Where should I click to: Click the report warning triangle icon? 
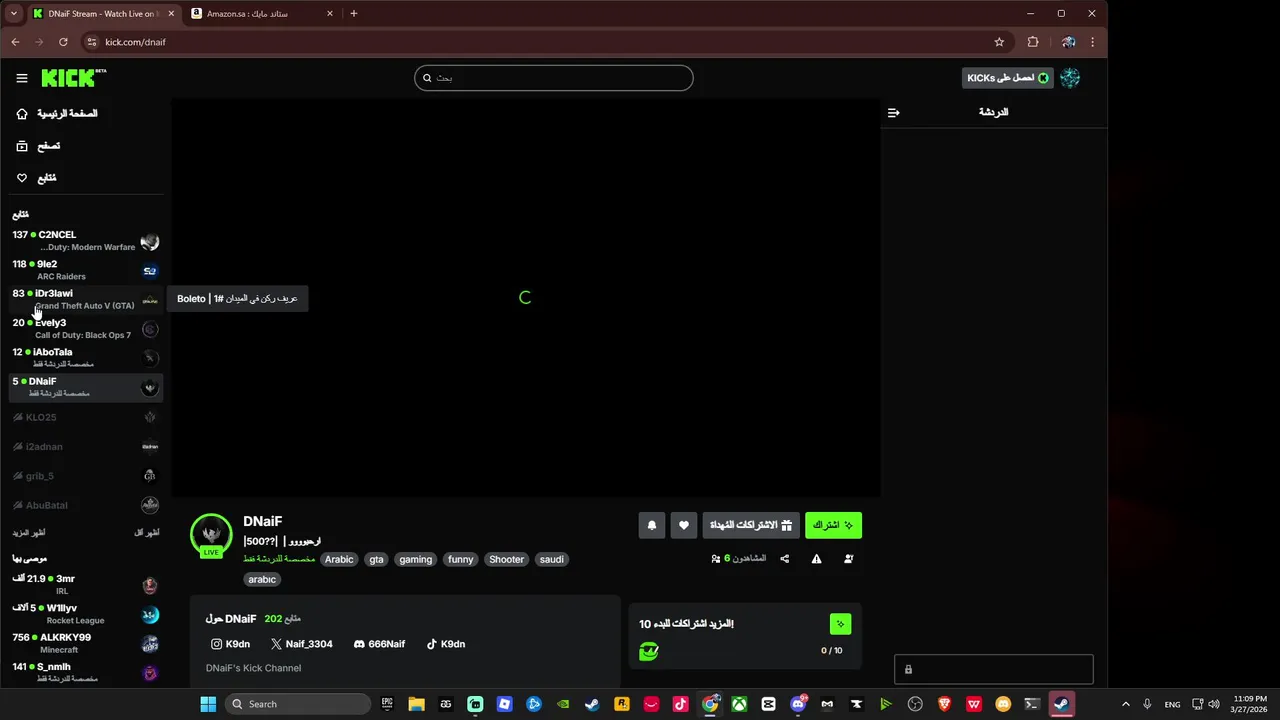(817, 559)
